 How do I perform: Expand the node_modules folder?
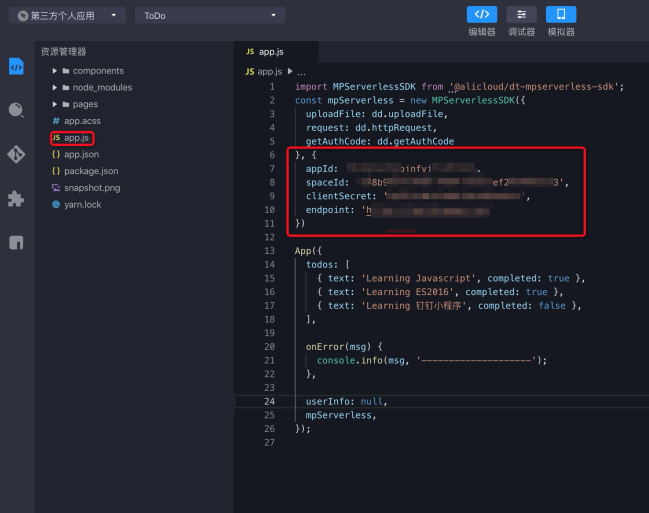pyautogui.click(x=55, y=87)
